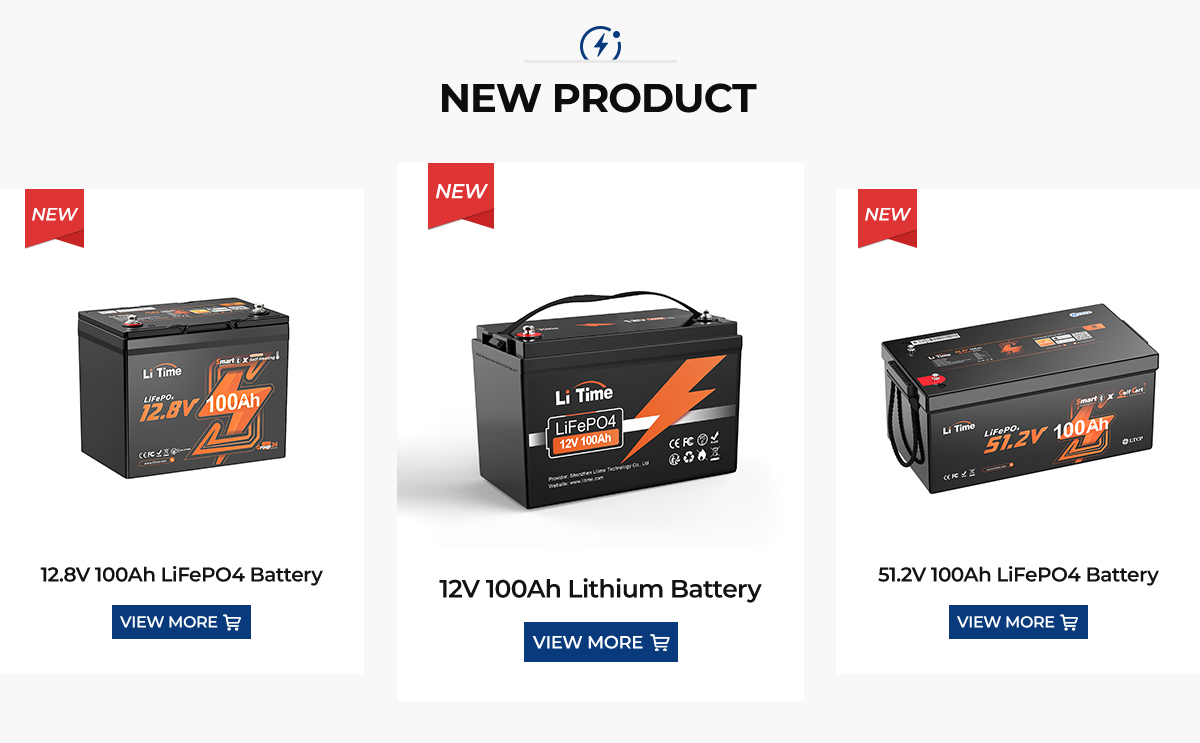Viewport: 1200px width, 743px height.
Task: Open the 12.8V 100Ah LiFePO4 Battery title
Action: click(181, 575)
